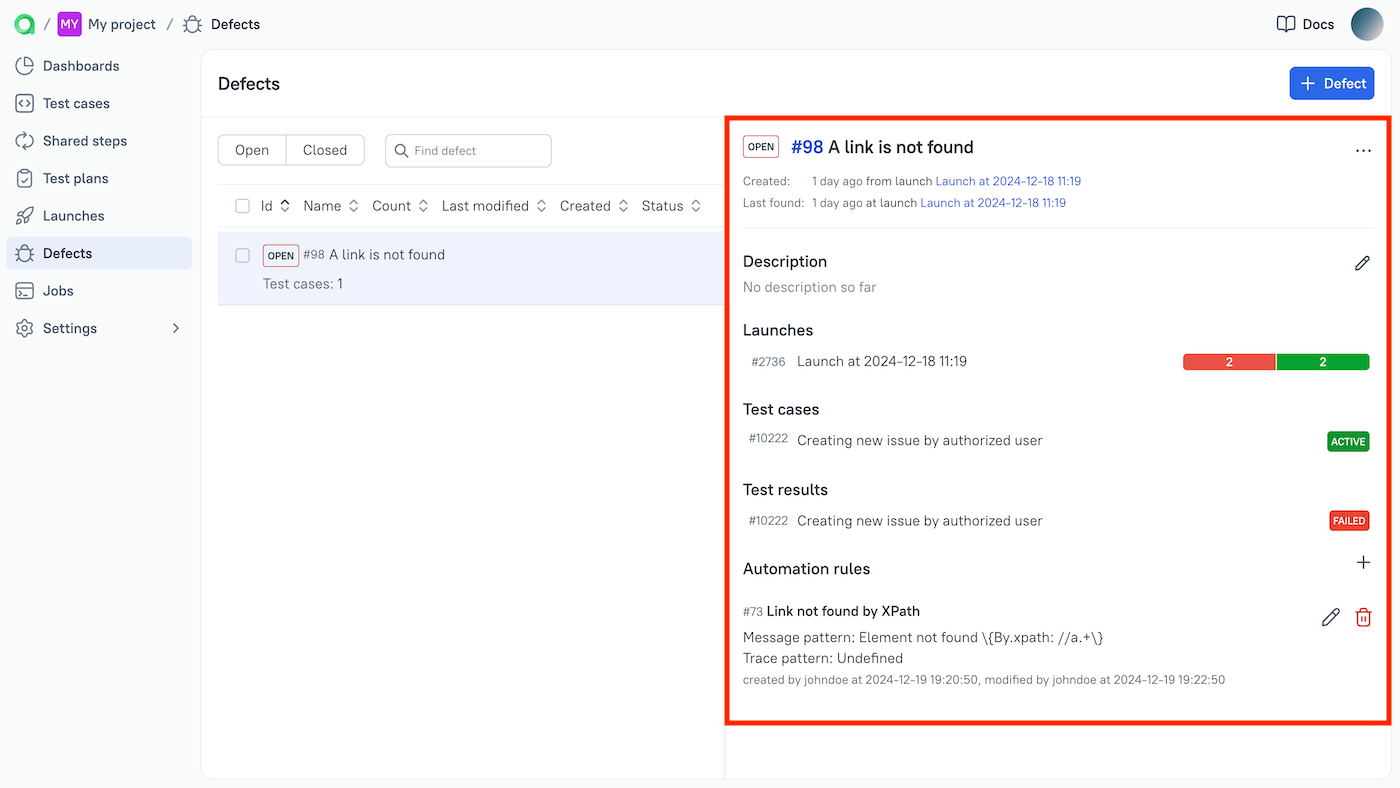Check the box for defect #98 row

pyautogui.click(x=242, y=256)
